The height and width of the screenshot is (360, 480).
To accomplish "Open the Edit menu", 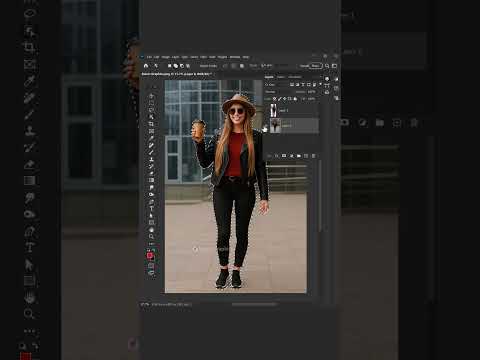I will pyautogui.click(x=157, y=57).
